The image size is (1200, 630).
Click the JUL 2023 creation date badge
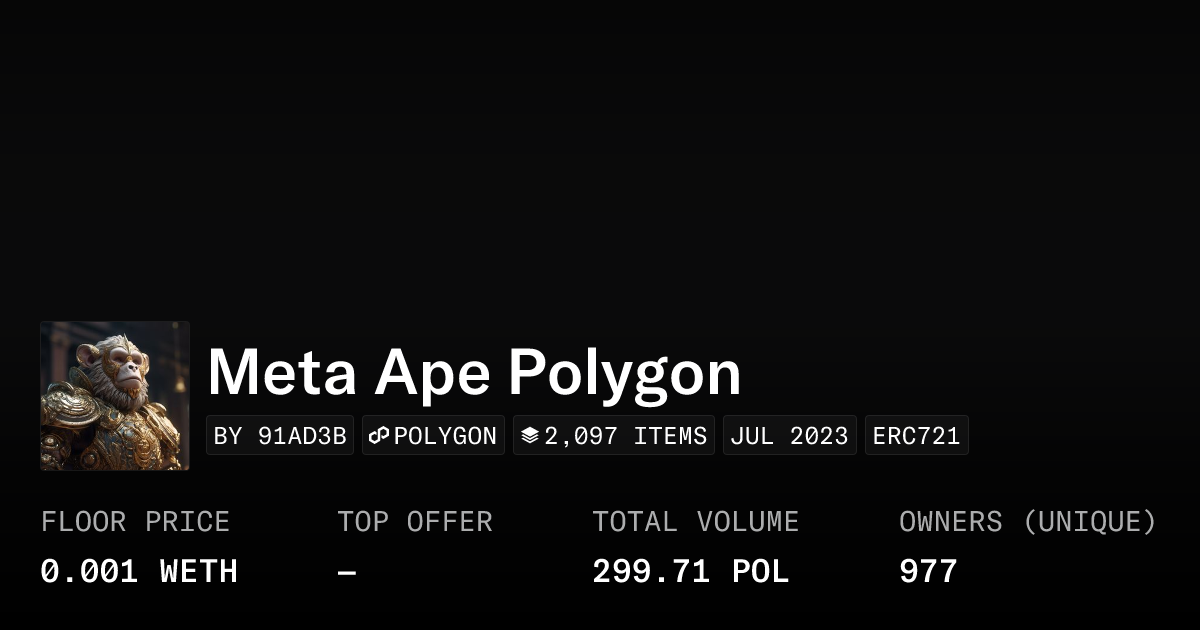click(x=789, y=436)
